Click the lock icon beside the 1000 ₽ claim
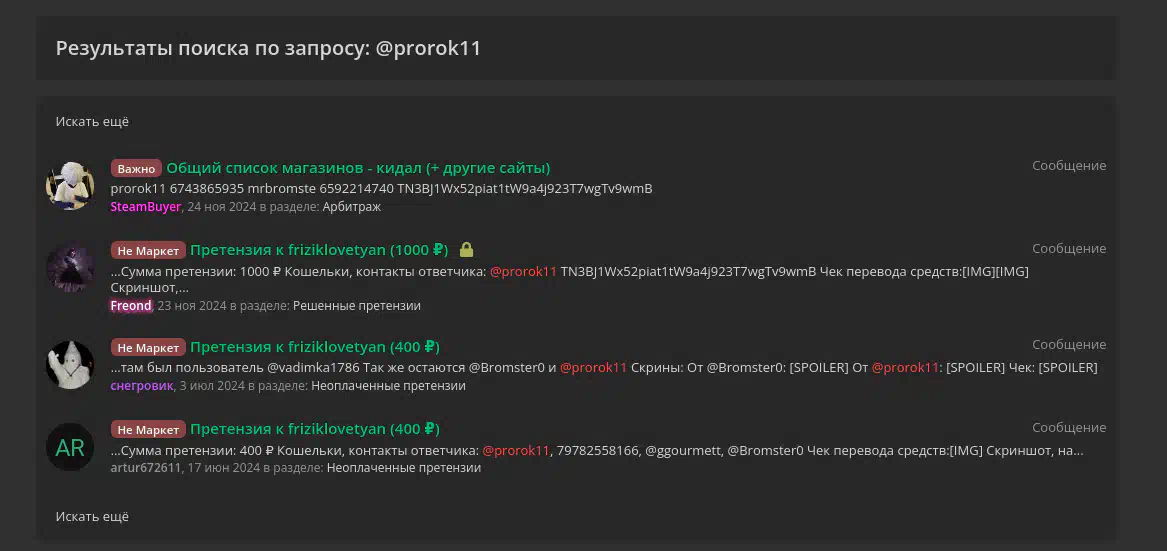1167x551 pixels. 467,249
